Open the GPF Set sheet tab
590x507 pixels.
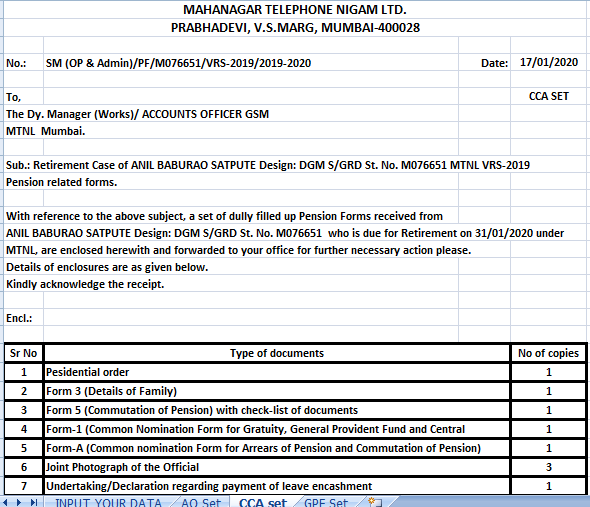[x=326, y=502]
